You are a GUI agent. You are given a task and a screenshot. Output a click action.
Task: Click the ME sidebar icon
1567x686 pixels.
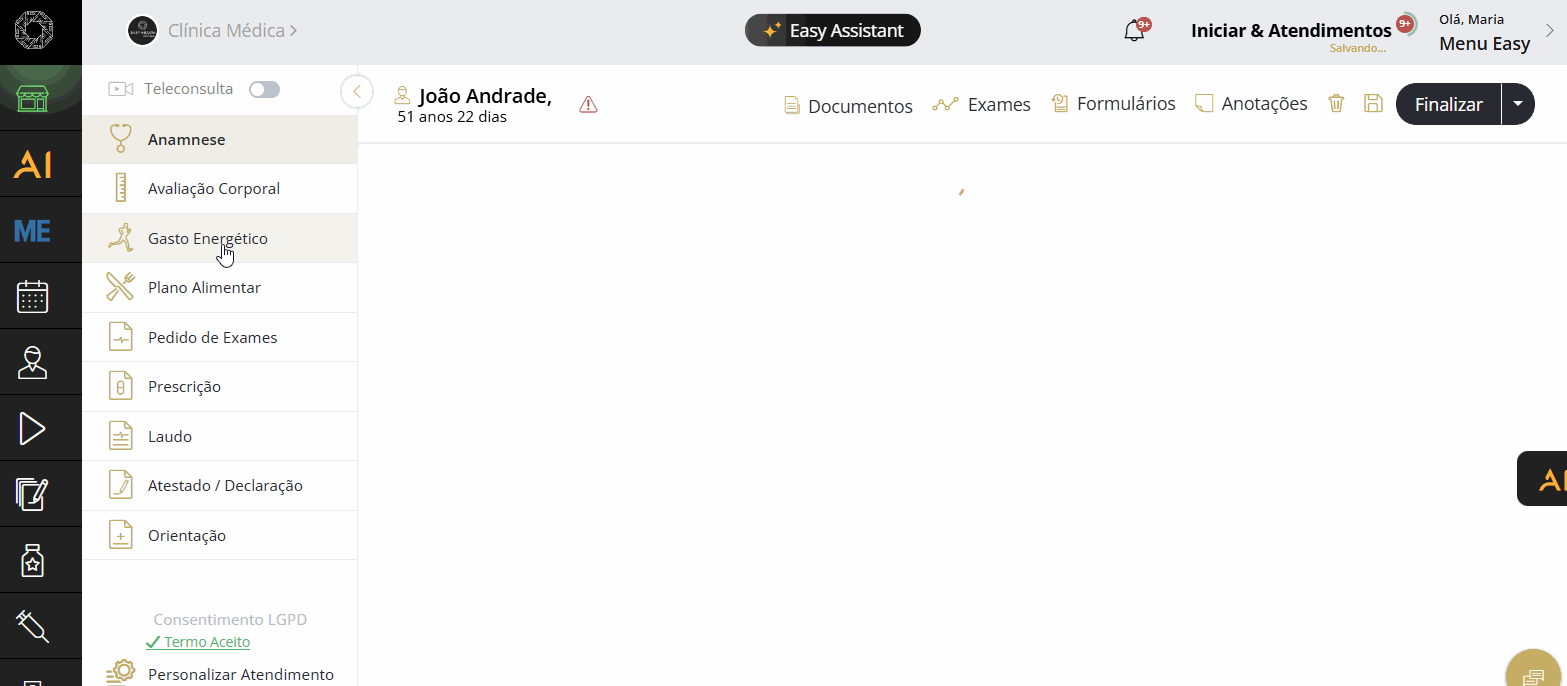pyautogui.click(x=33, y=231)
